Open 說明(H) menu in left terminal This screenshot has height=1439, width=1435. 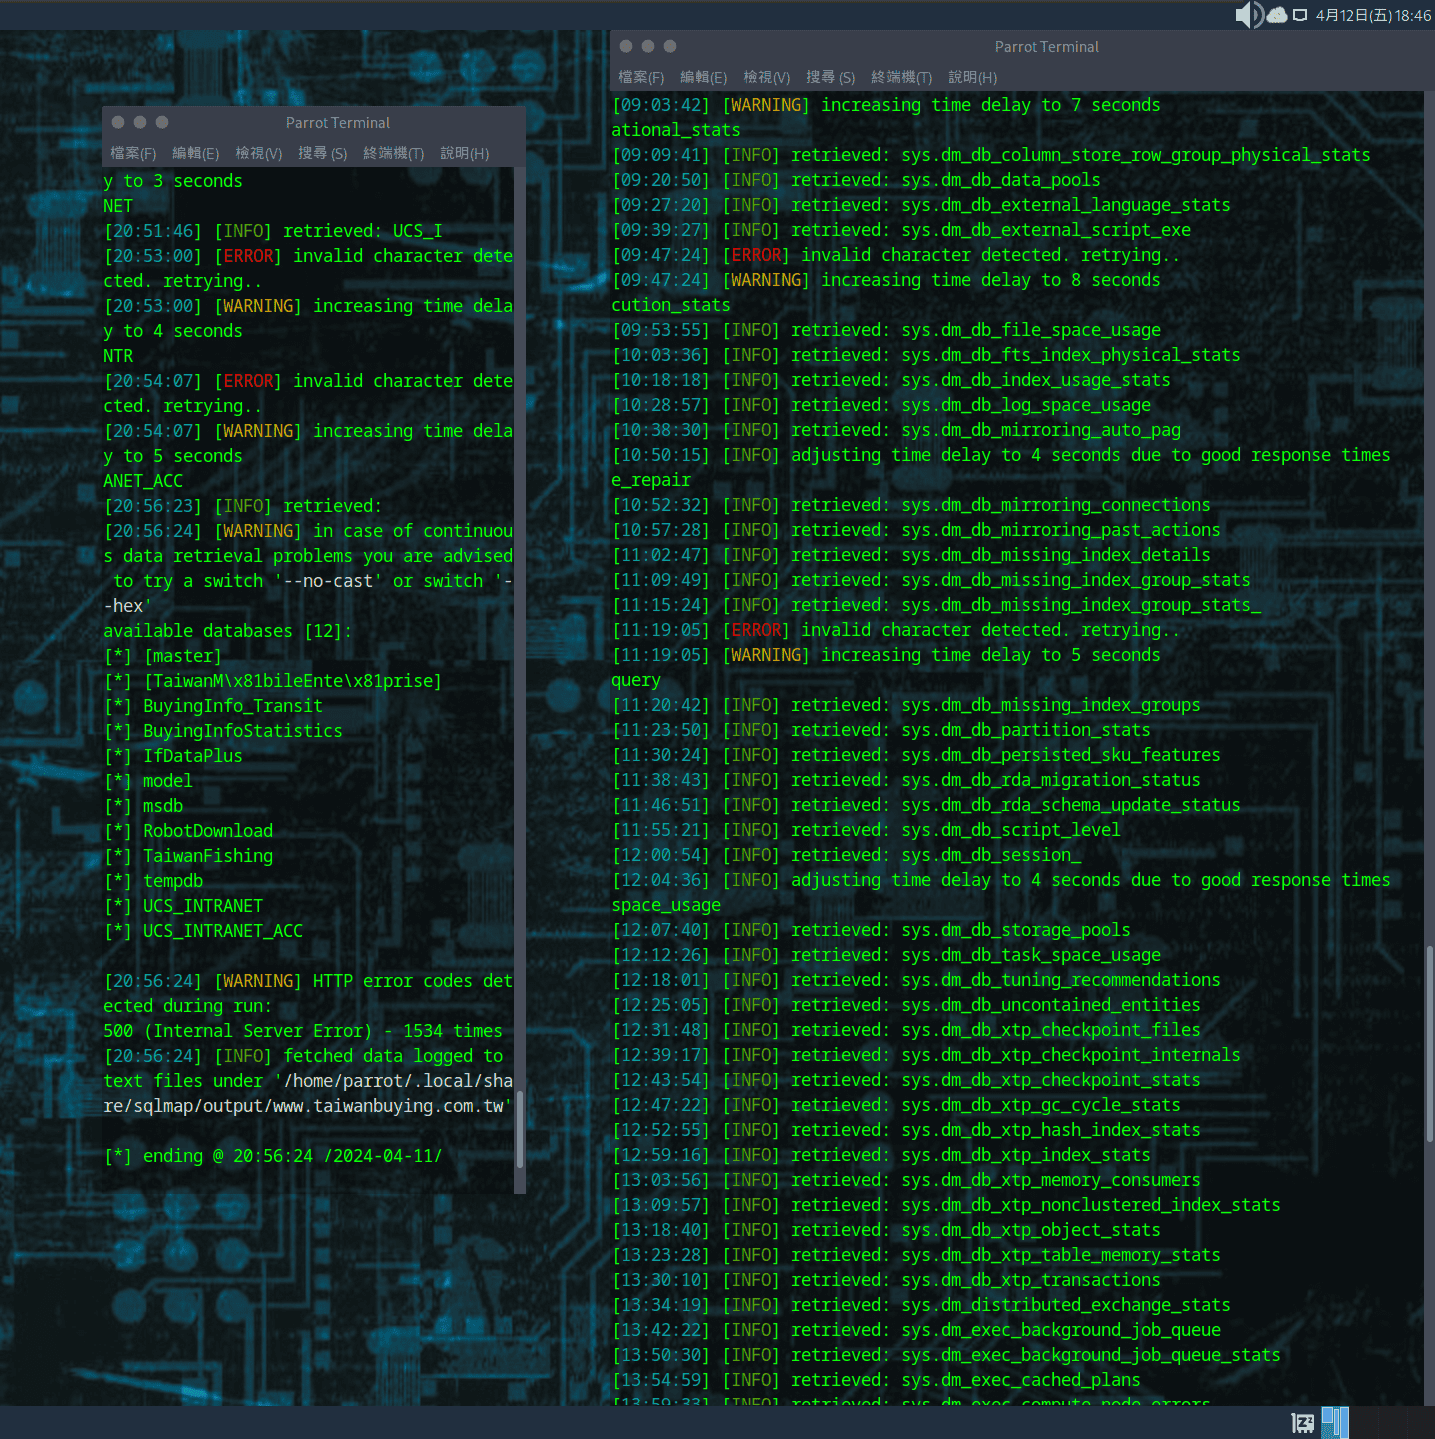click(464, 153)
